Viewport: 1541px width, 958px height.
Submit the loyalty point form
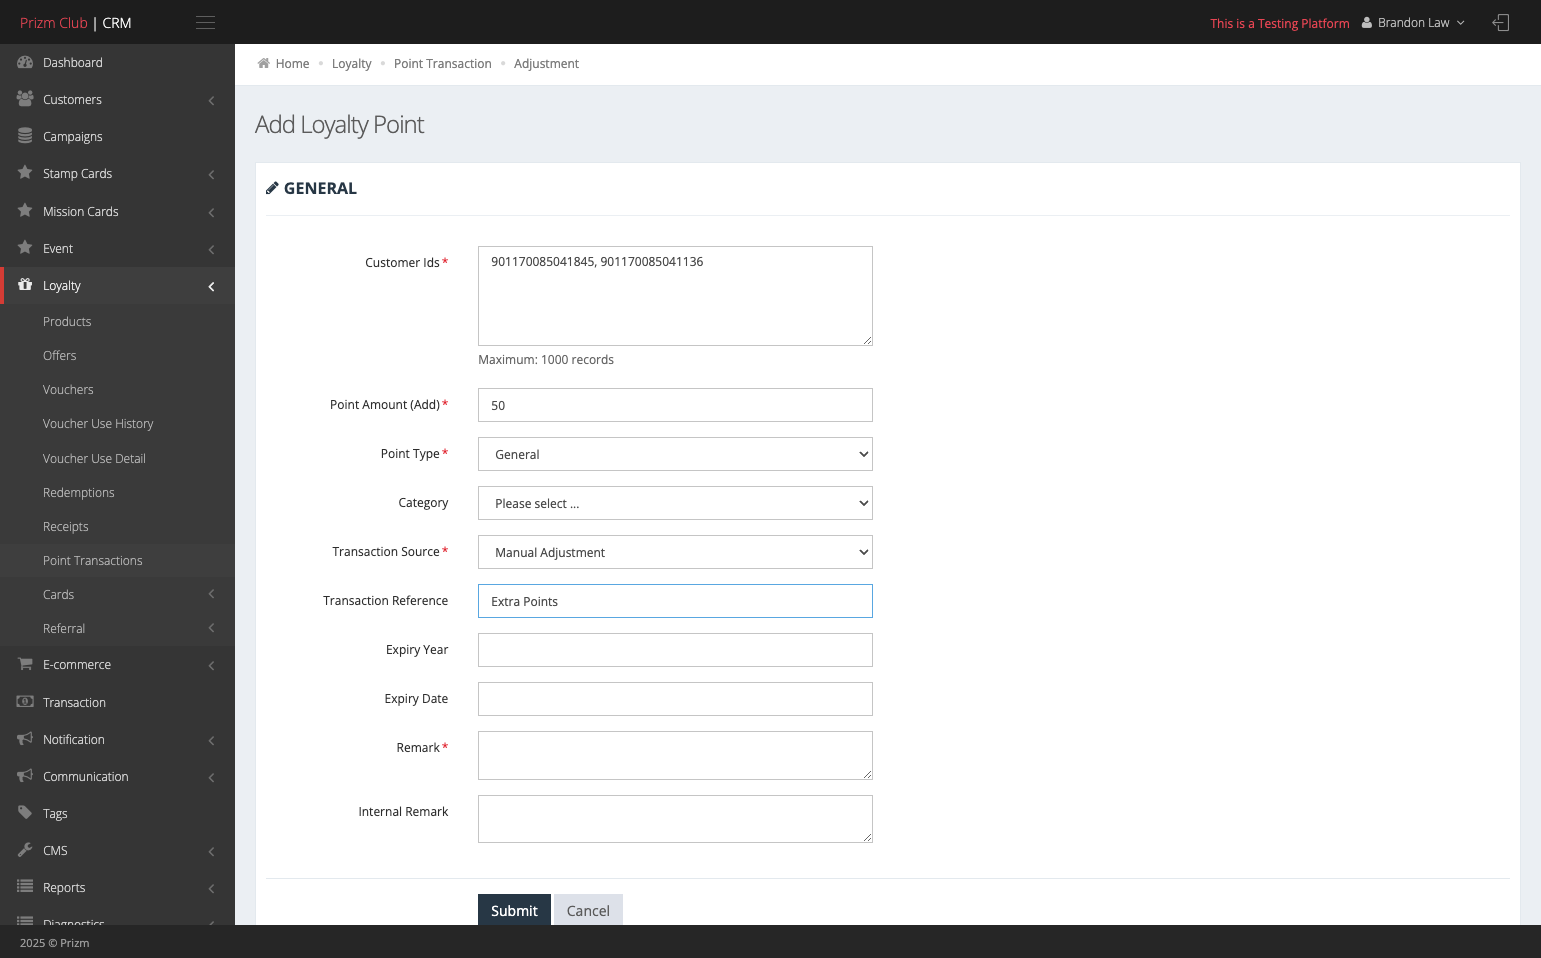tap(514, 910)
